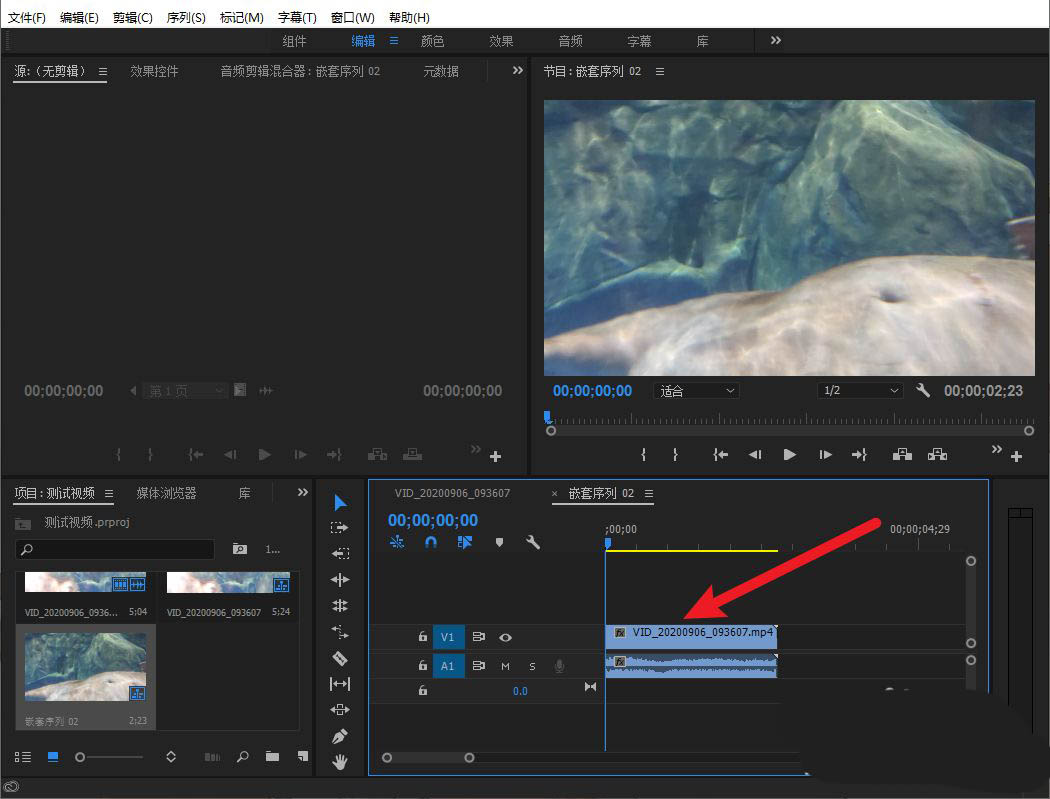Screen dimensions: 1050x799
Task: Activate the Hand tool
Action: [340, 761]
